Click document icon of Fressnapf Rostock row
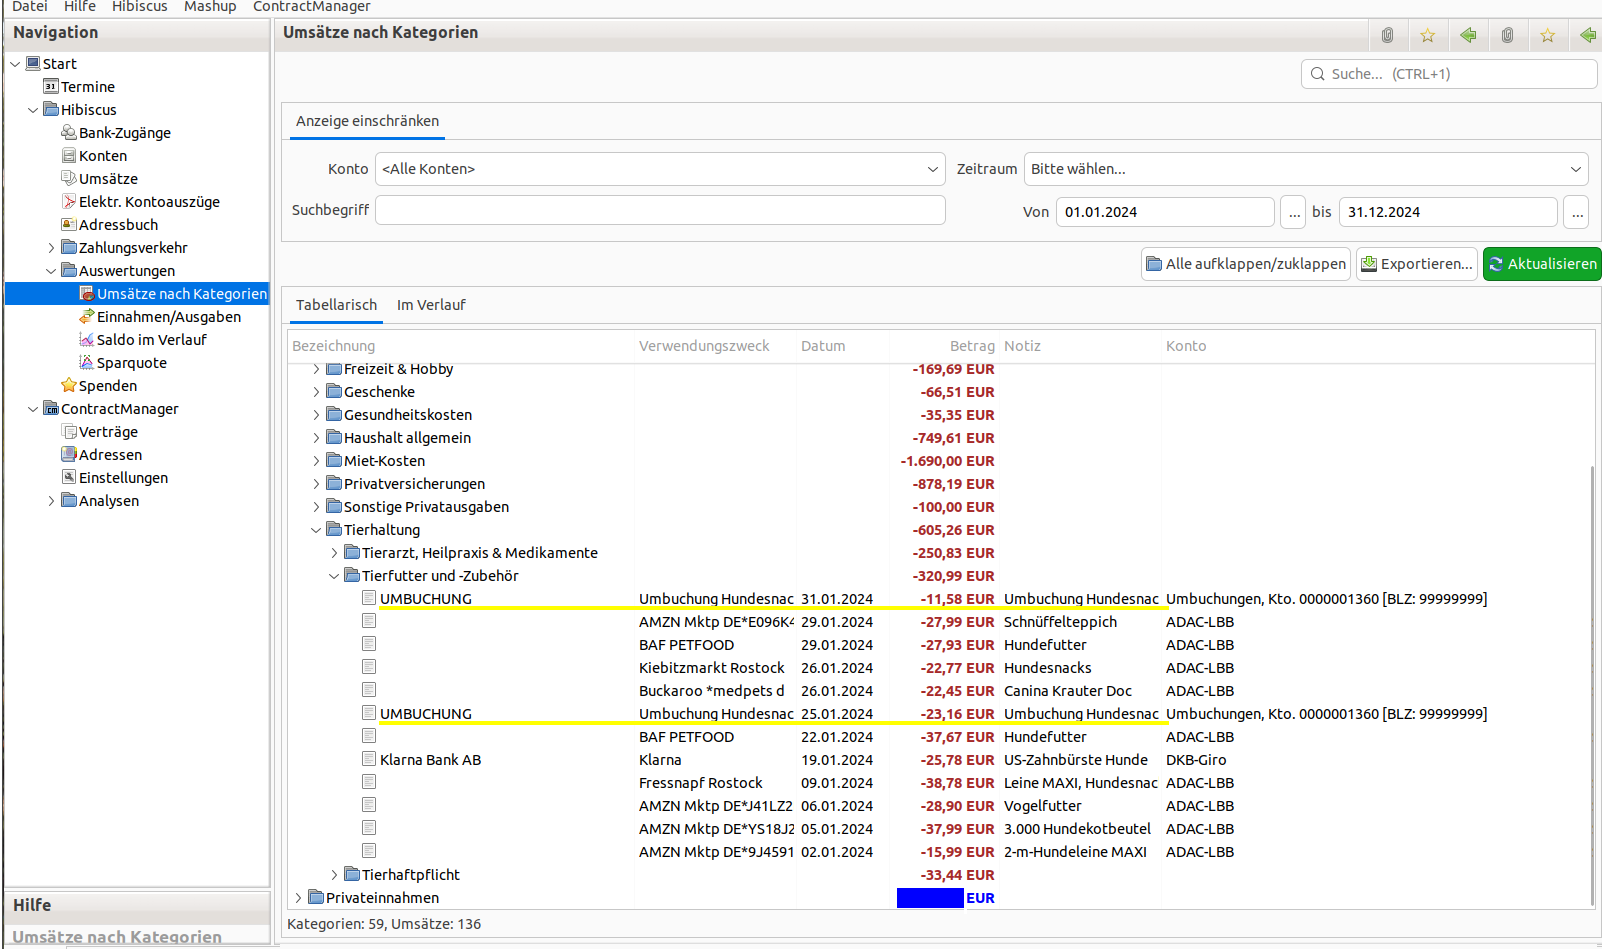This screenshot has height=951, width=1602. (369, 782)
